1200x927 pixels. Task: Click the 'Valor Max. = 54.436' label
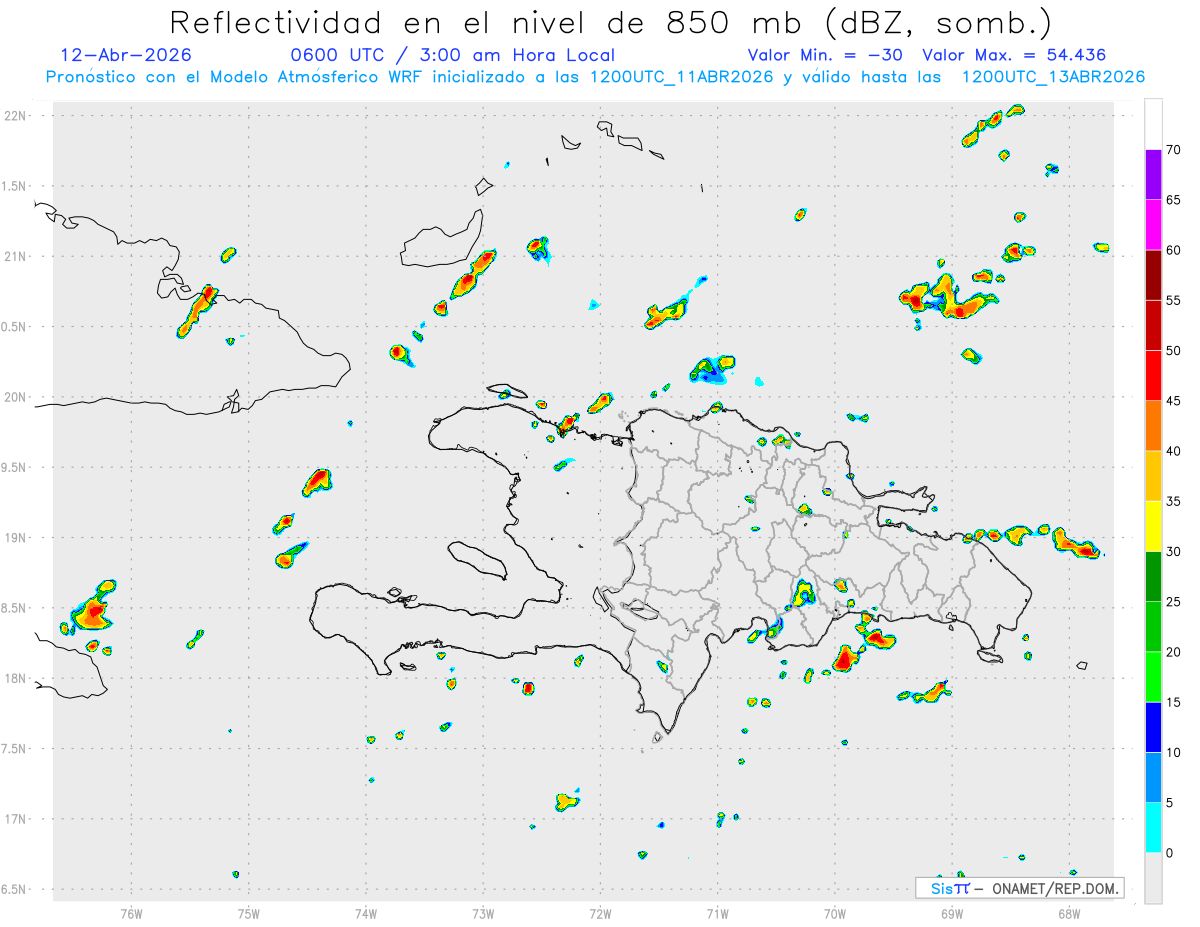coord(1014,55)
